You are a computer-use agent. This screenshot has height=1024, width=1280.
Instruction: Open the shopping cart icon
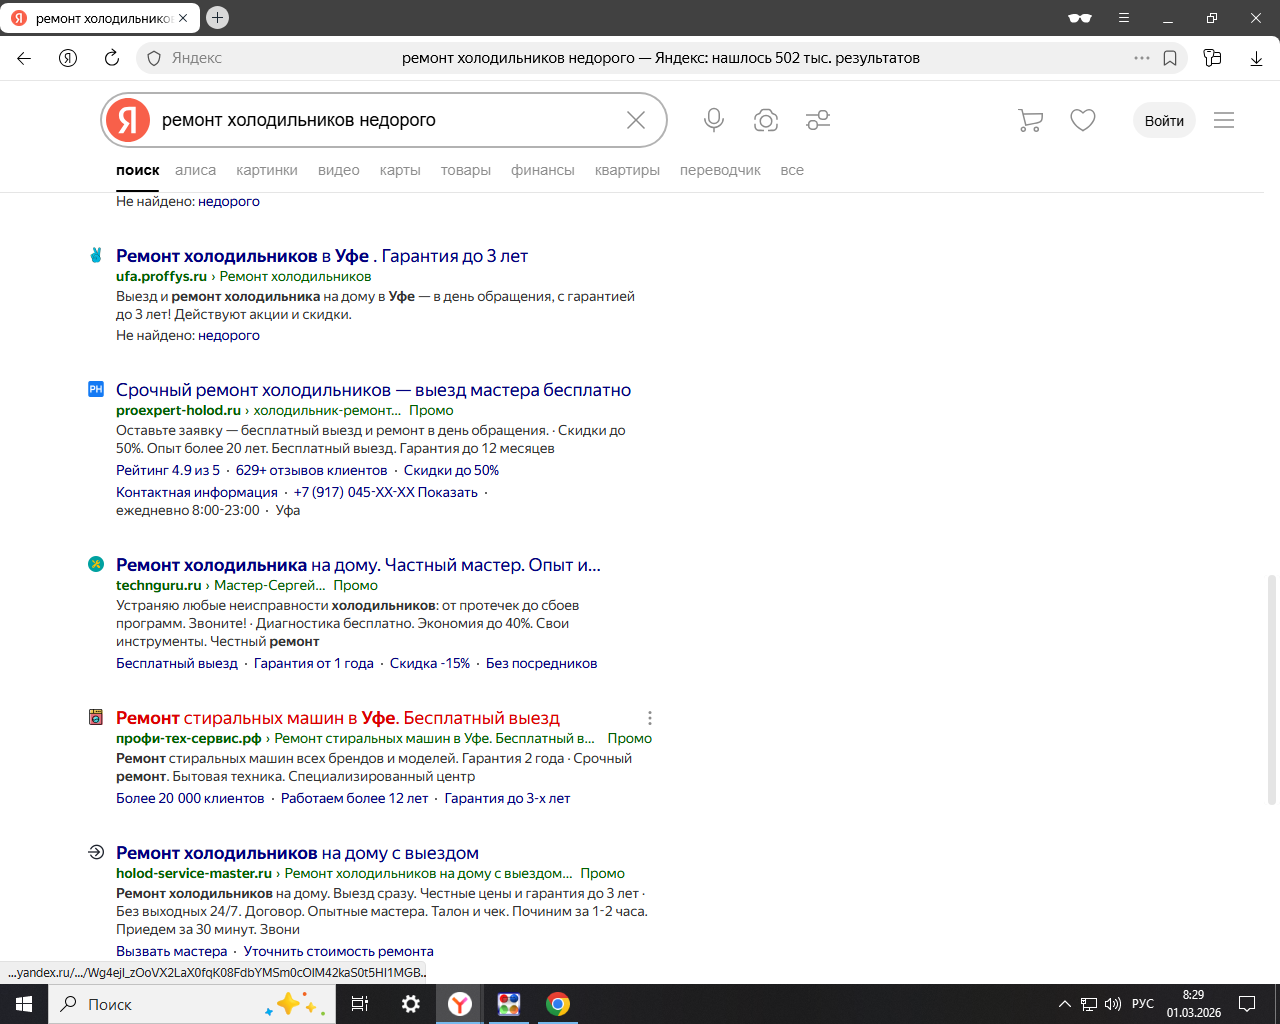point(1030,120)
